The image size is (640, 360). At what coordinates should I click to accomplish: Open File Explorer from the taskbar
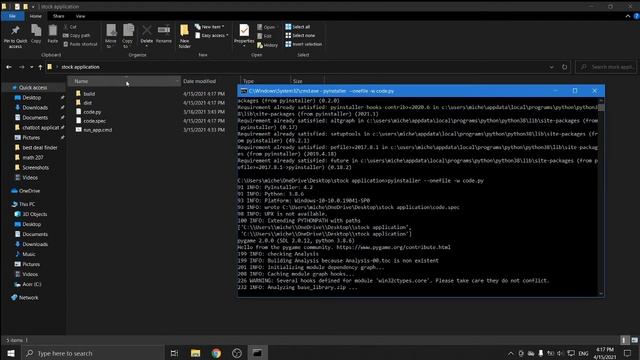click(x=196, y=353)
